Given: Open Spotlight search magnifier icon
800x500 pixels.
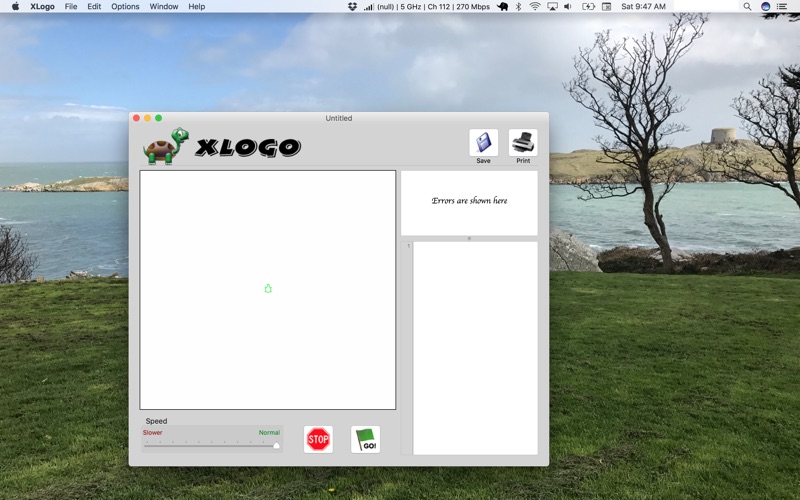Looking at the screenshot, I should point(747,7).
